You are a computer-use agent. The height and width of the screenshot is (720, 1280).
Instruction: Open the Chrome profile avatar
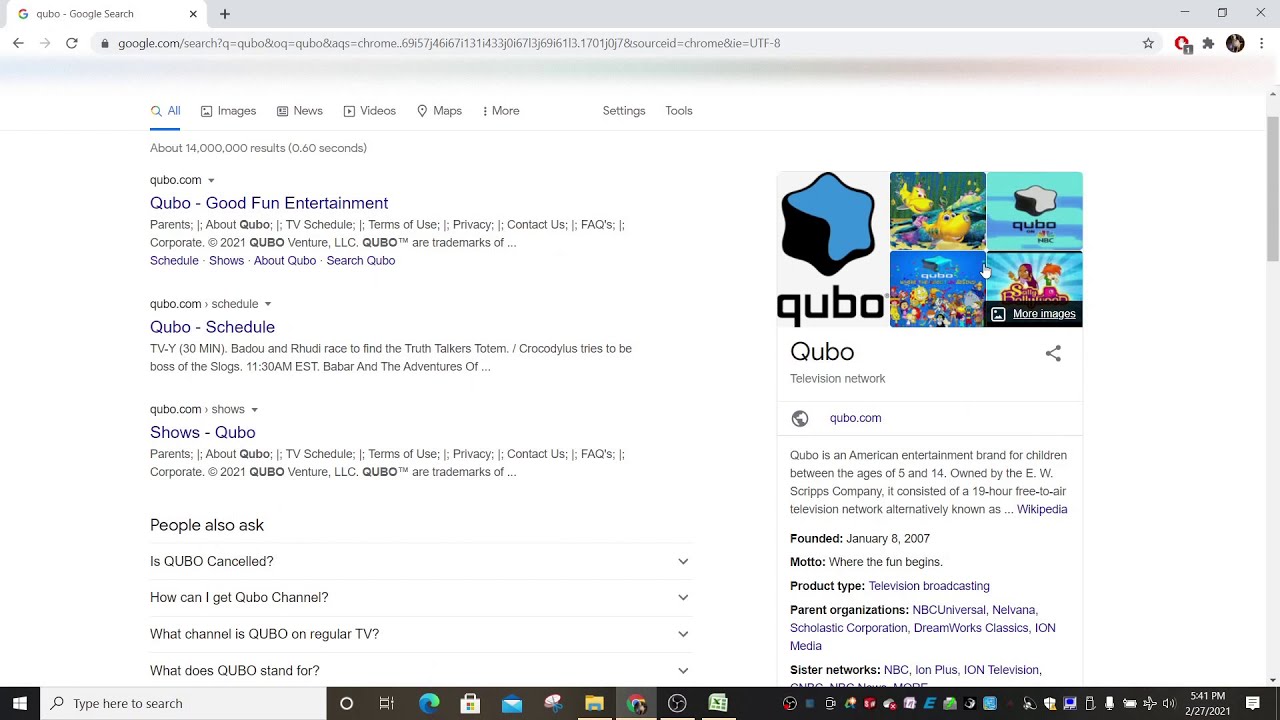[1235, 43]
